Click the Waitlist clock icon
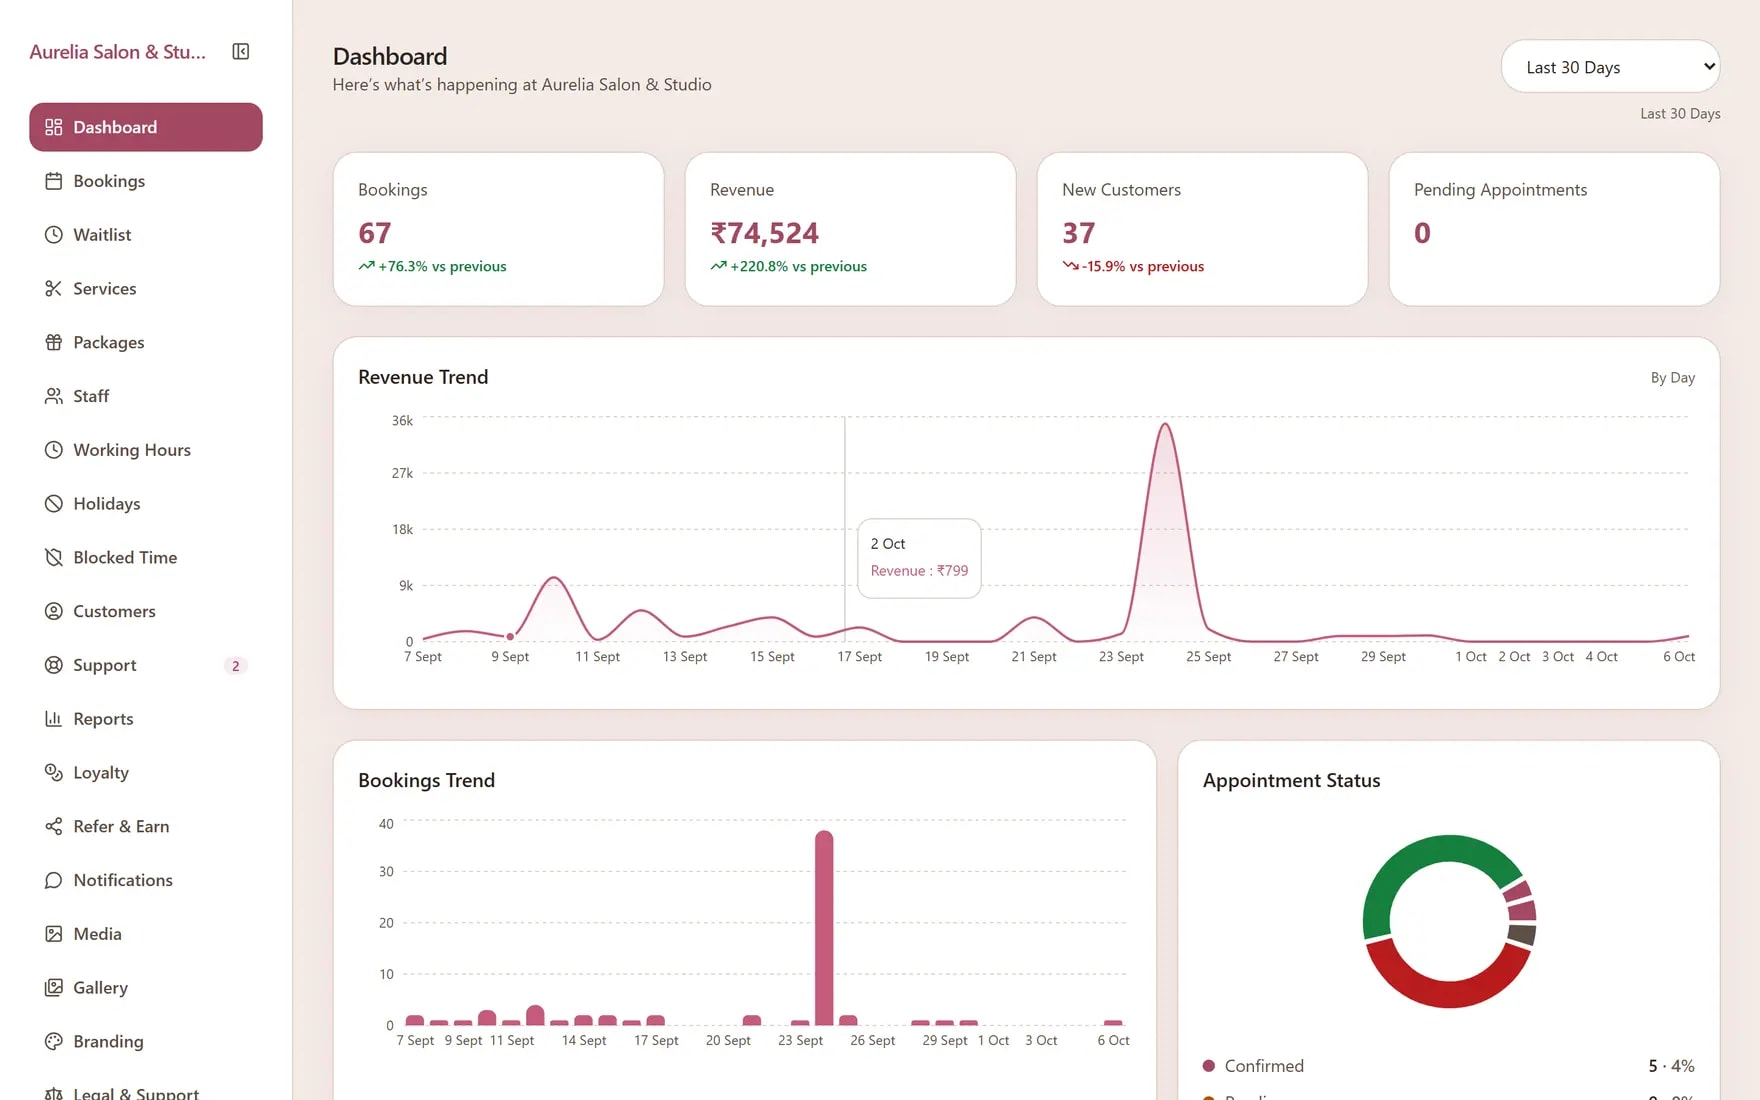Viewport: 1760px width, 1100px height. point(54,235)
